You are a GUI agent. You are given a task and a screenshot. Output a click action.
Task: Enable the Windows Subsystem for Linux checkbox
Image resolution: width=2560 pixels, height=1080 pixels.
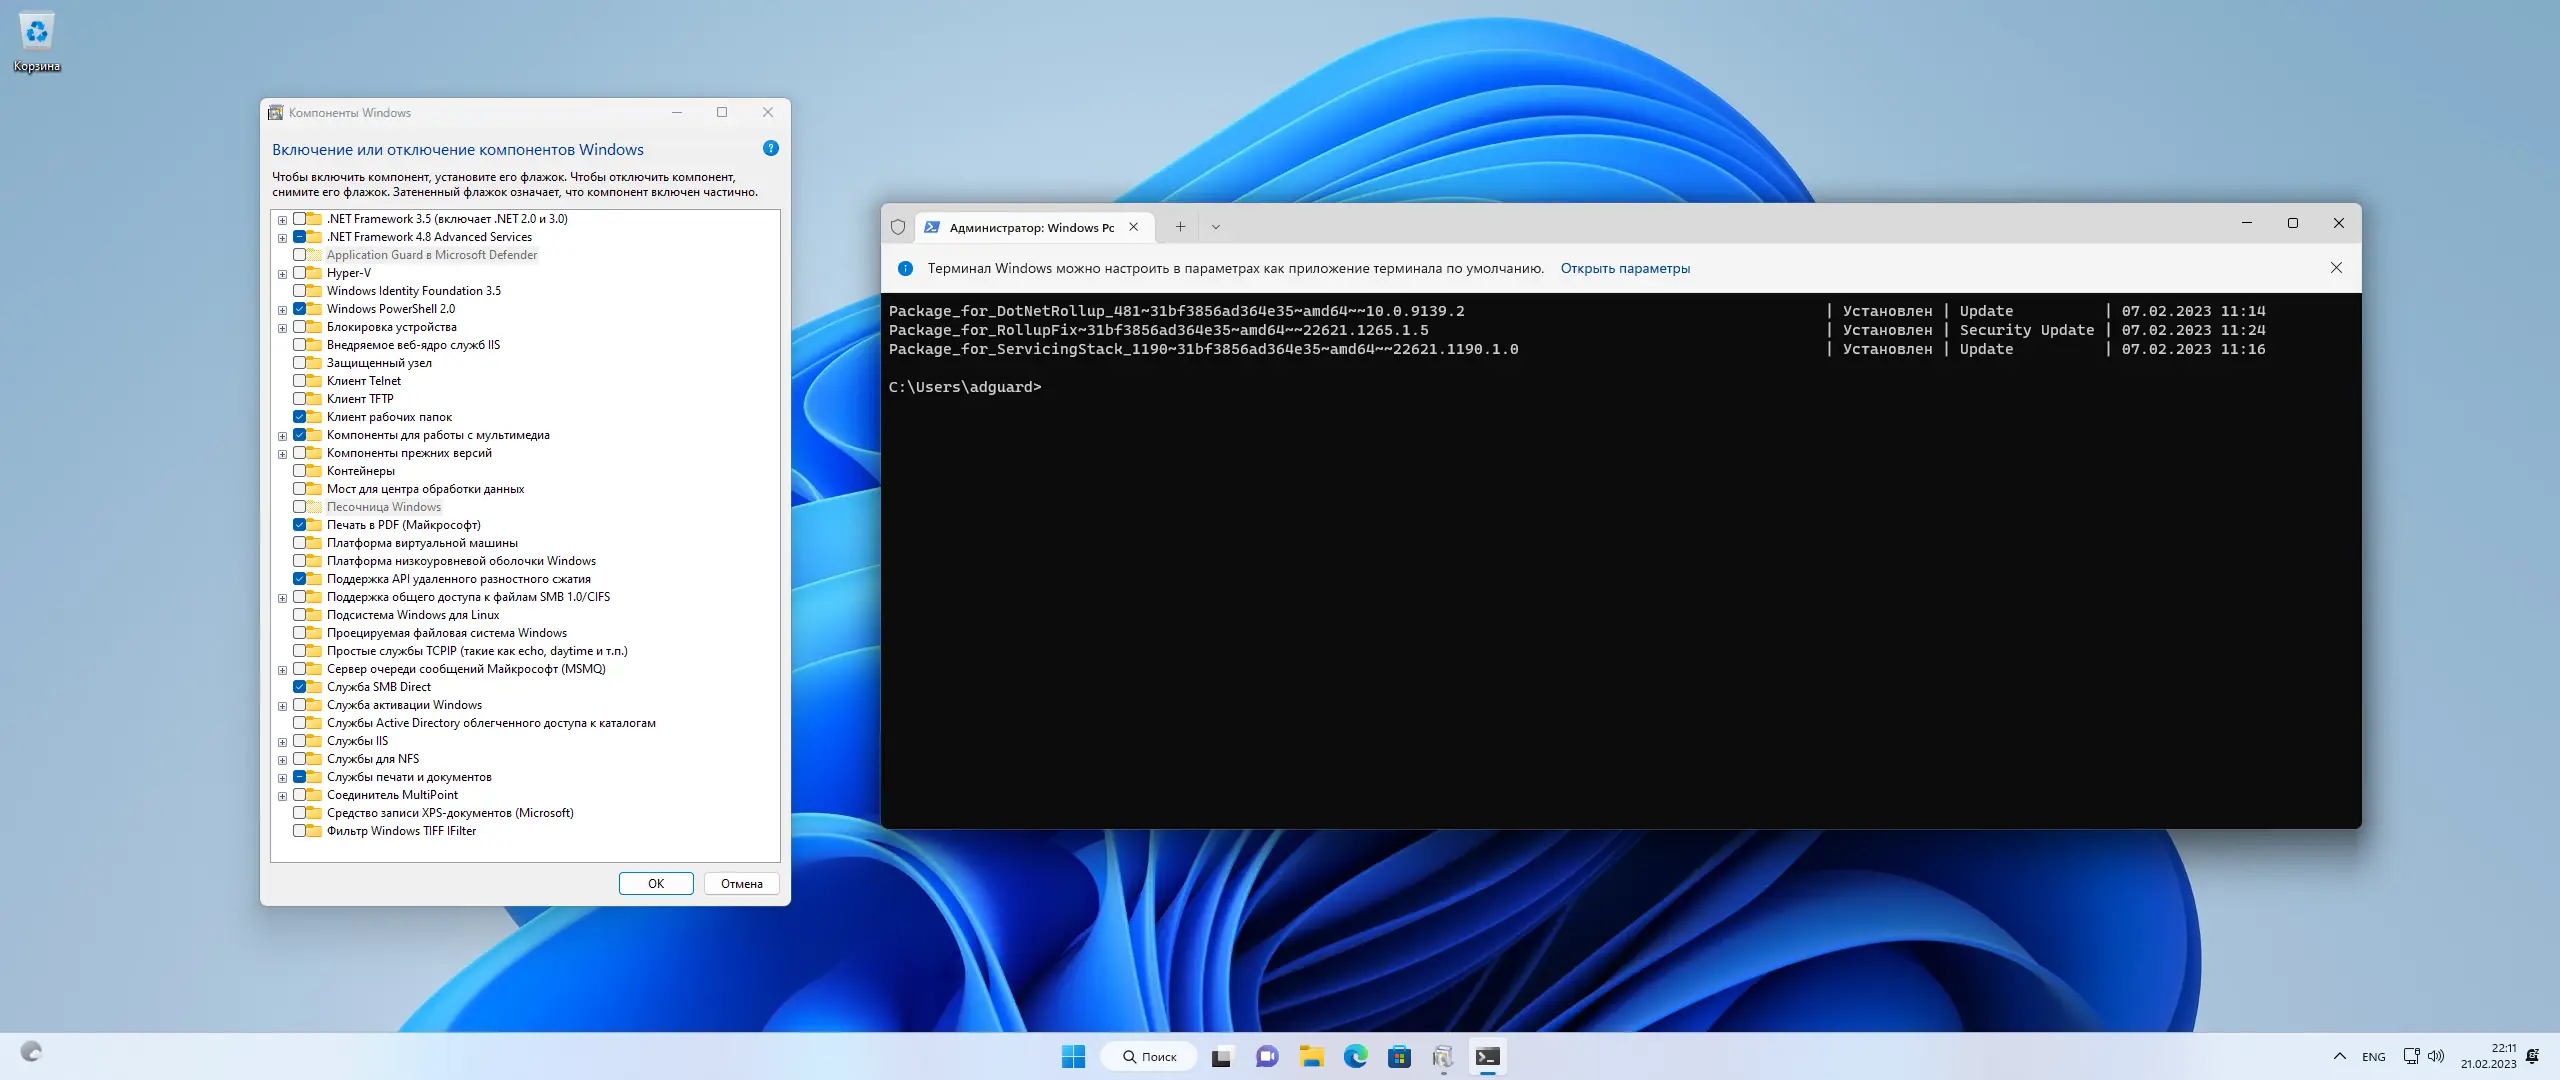(299, 615)
